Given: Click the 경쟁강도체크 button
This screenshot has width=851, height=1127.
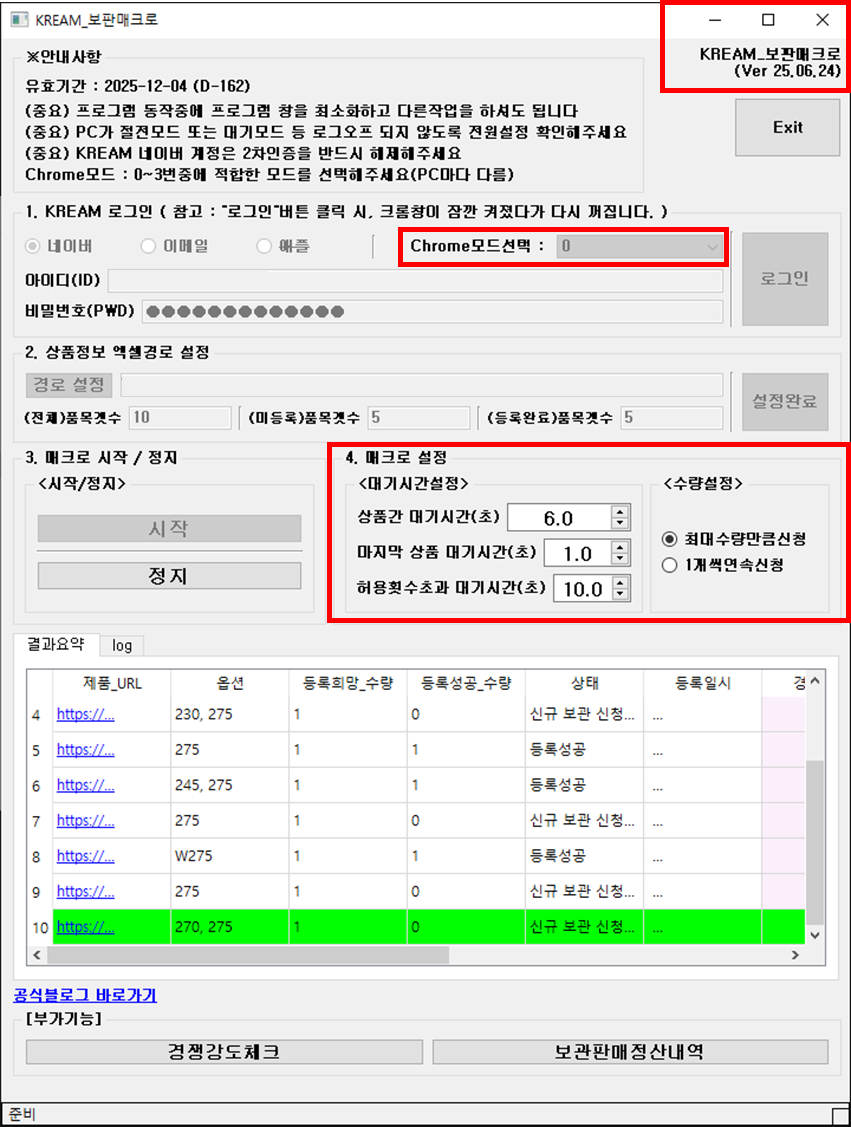Looking at the screenshot, I should (x=224, y=1052).
